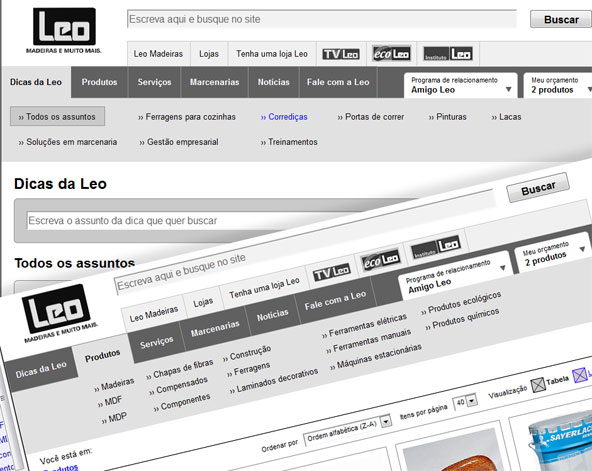Open Soluções em marcenaria topic

[x=68, y=142]
